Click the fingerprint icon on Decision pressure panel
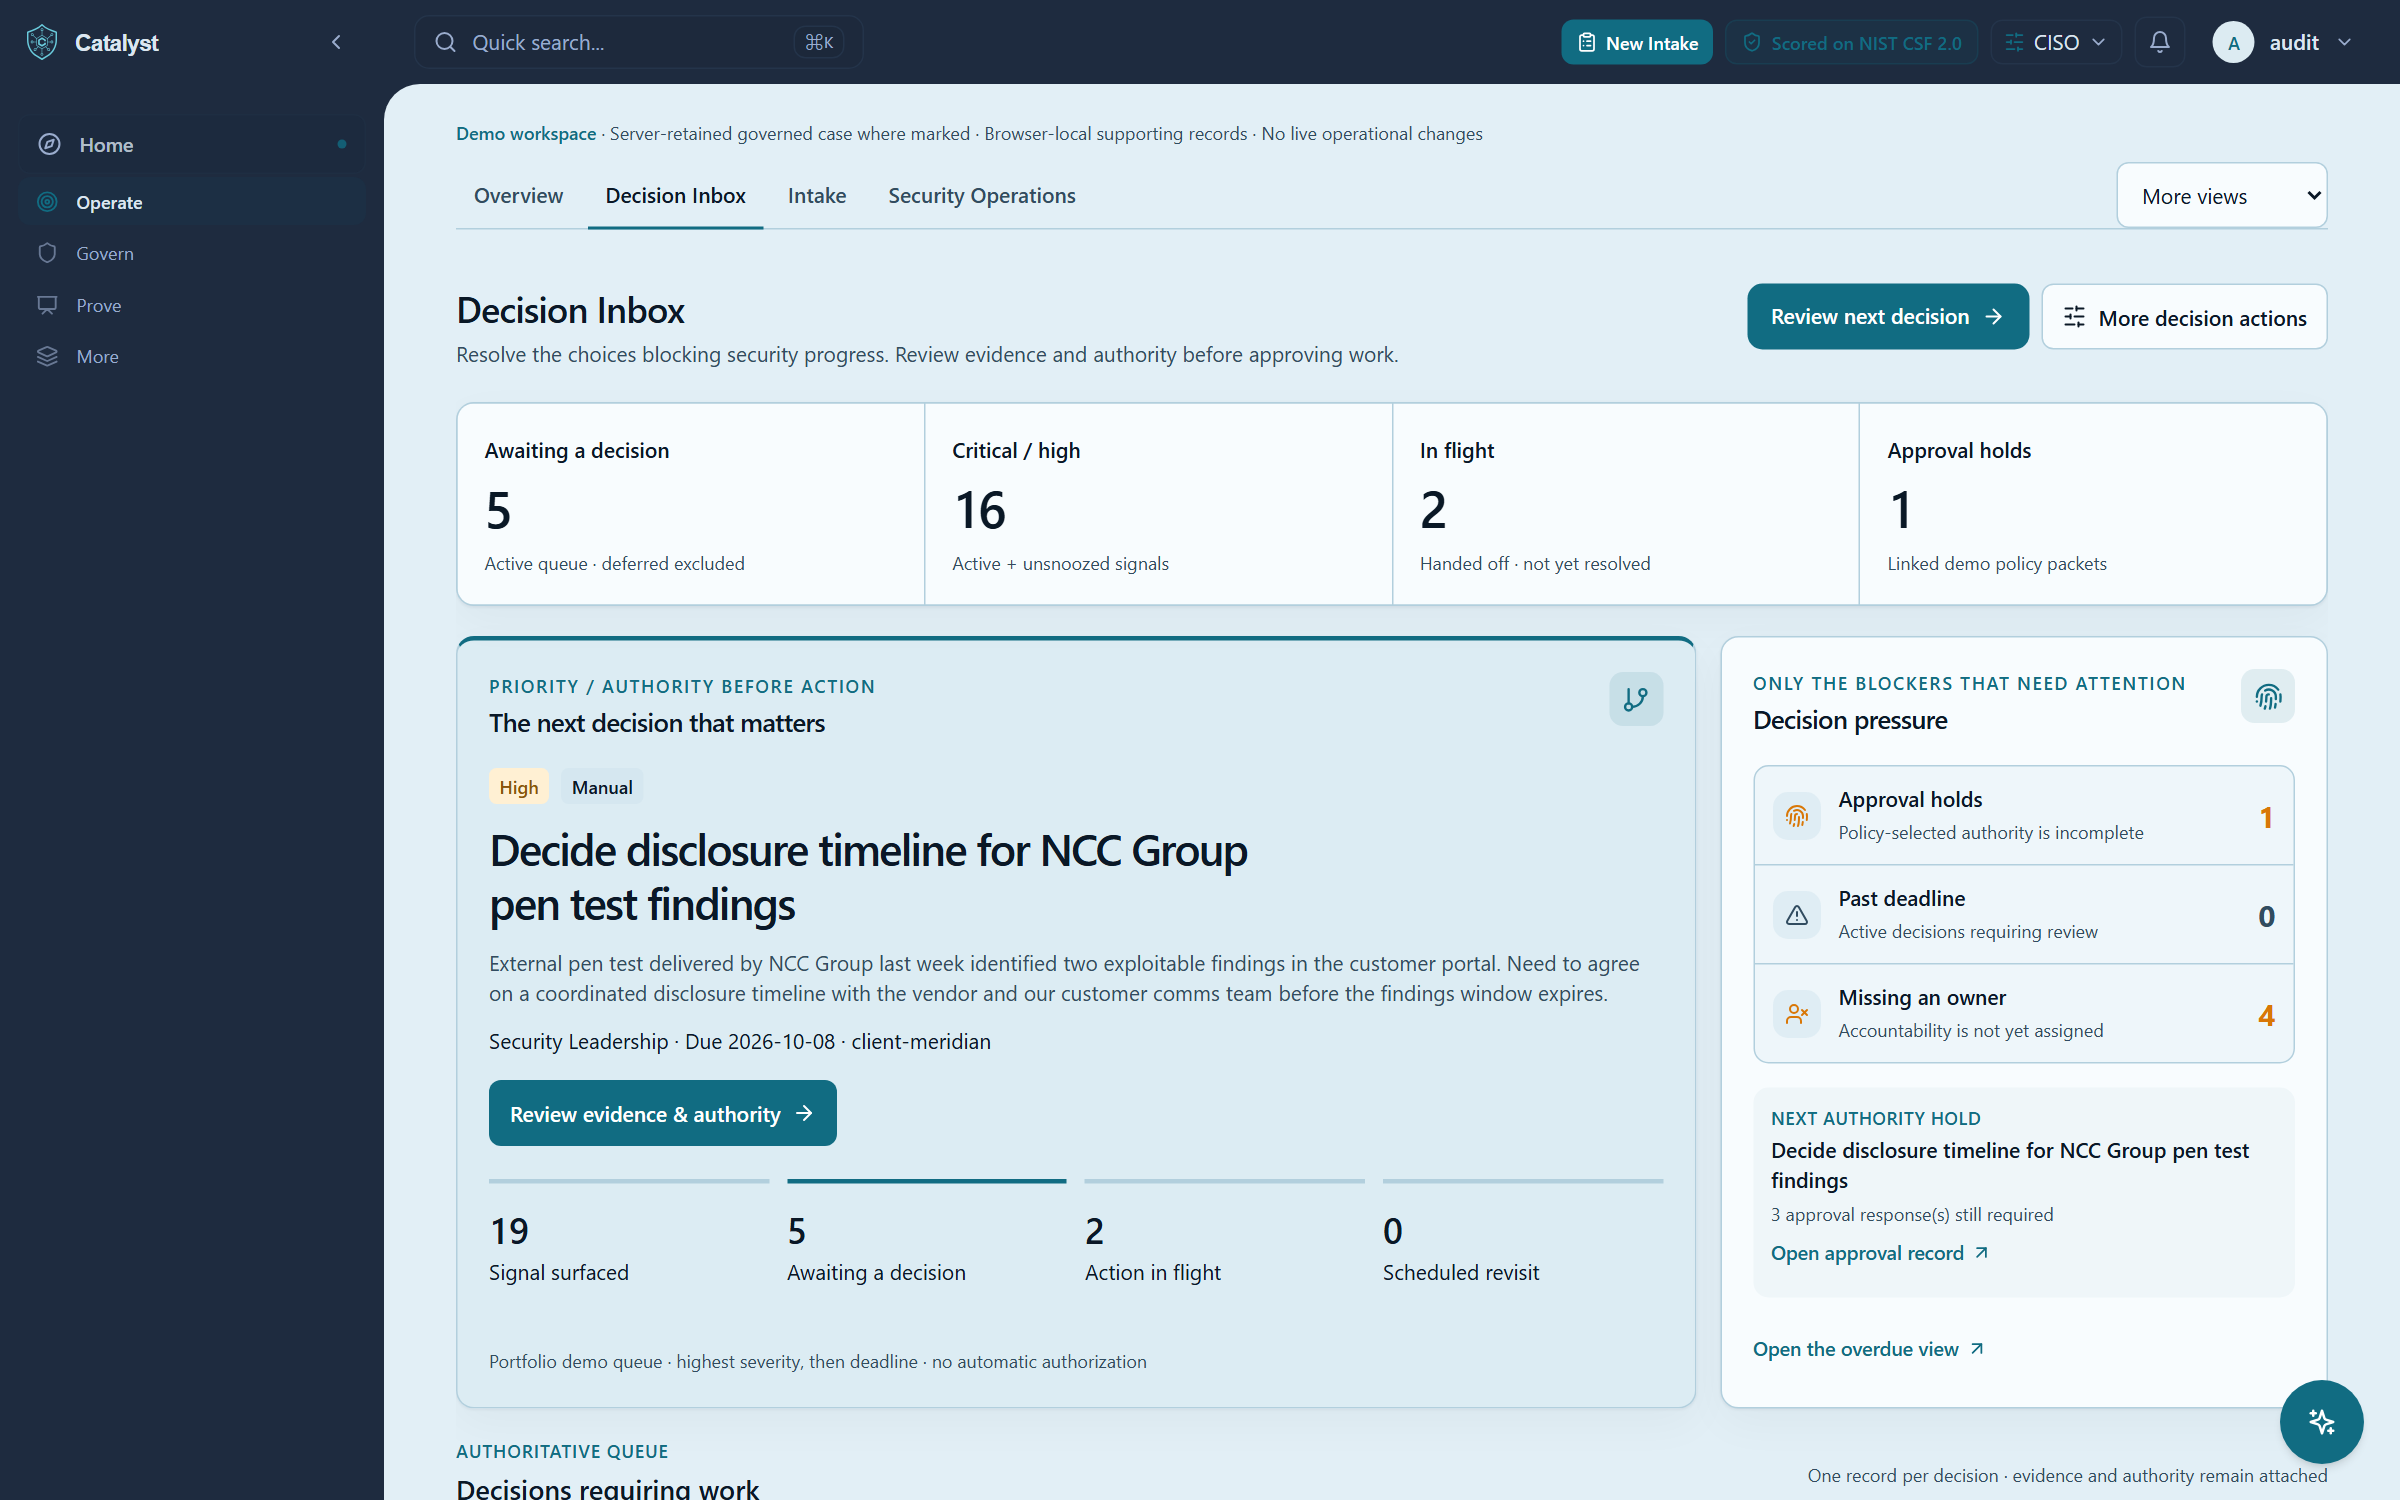Screen dimensions: 2400x1500 coord(2267,696)
